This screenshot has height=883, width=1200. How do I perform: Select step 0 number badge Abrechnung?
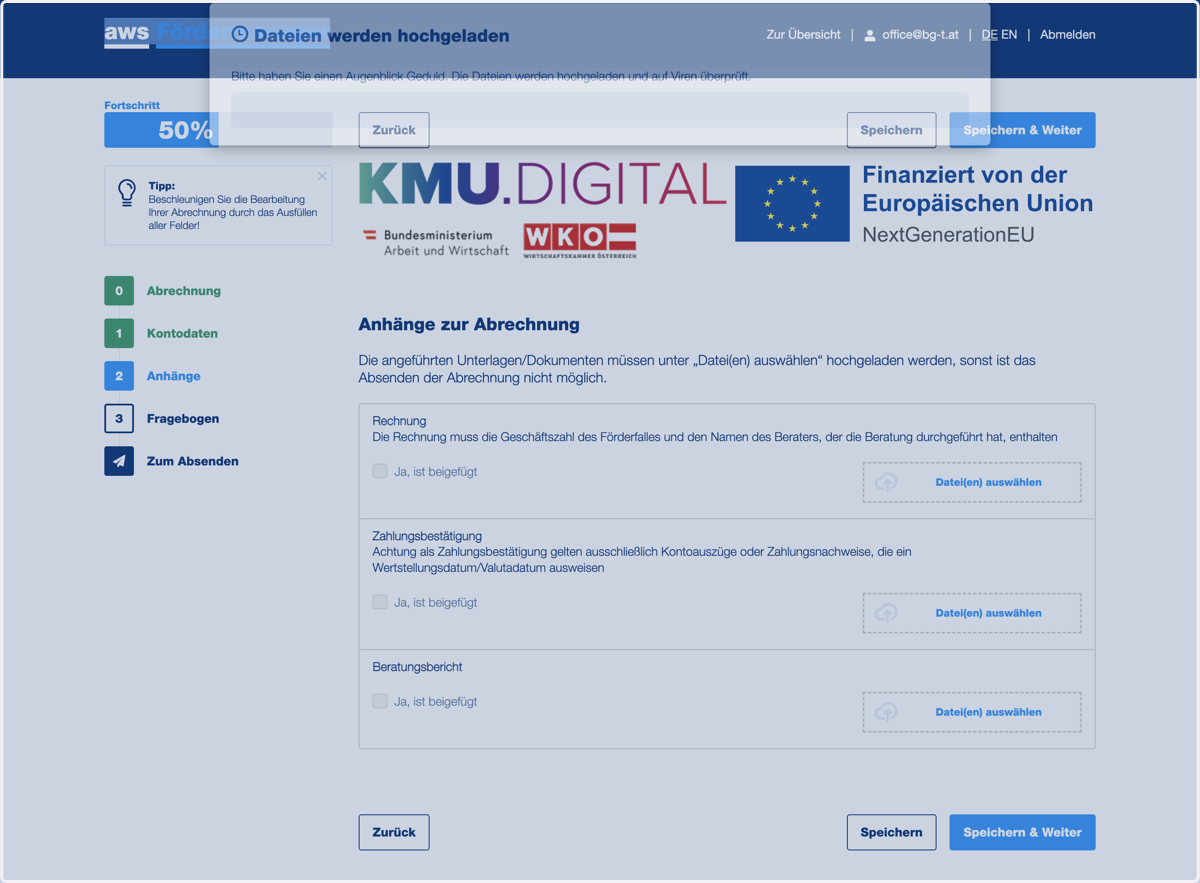pyautogui.click(x=119, y=291)
